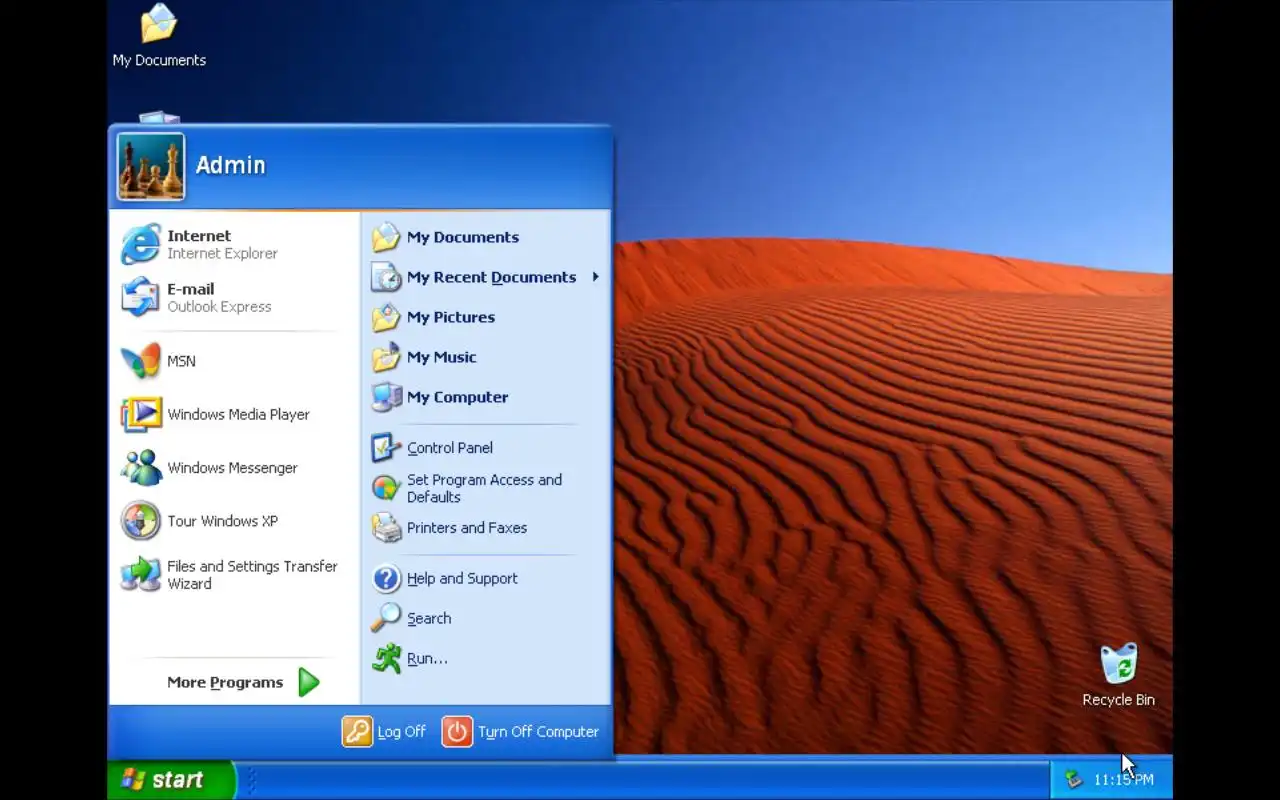The width and height of the screenshot is (1280, 800).
Task: Click the red Turn Off Computer power icon
Action: 457,732
